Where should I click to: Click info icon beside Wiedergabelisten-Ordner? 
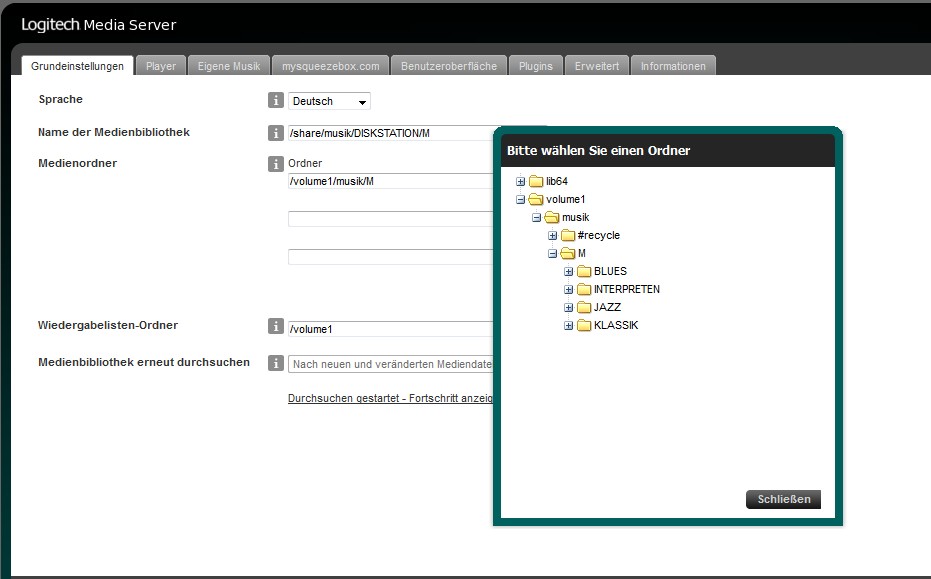(276, 326)
